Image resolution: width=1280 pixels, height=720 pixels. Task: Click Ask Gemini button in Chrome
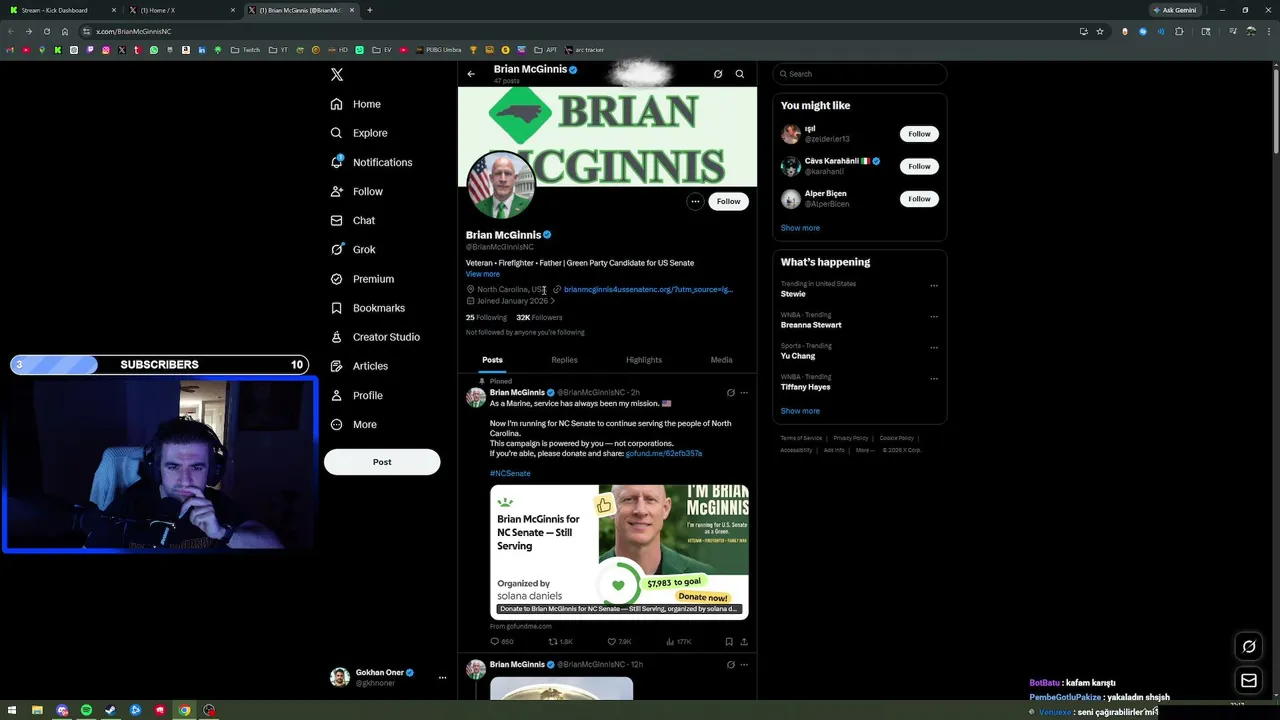click(x=1174, y=10)
